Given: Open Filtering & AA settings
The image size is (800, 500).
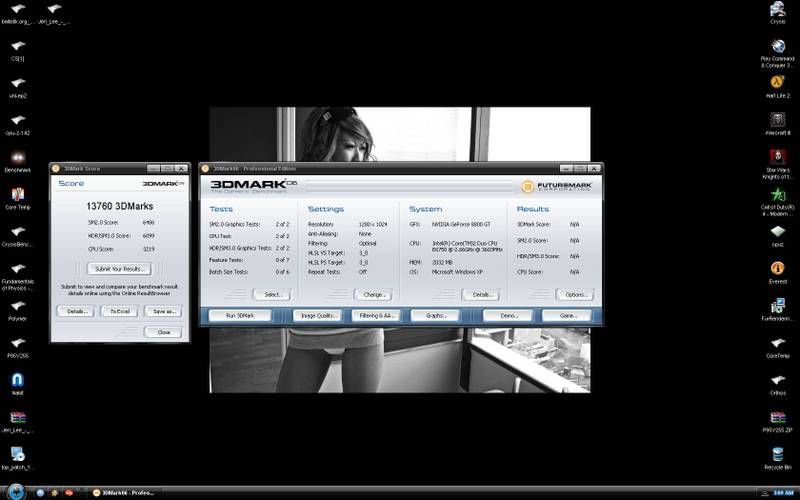Looking at the screenshot, I should 376,316.
